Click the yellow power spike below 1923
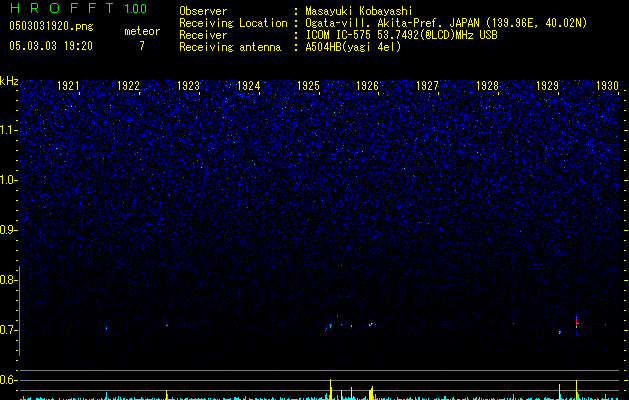Viewport: 629px width, 400px height. coord(166,394)
